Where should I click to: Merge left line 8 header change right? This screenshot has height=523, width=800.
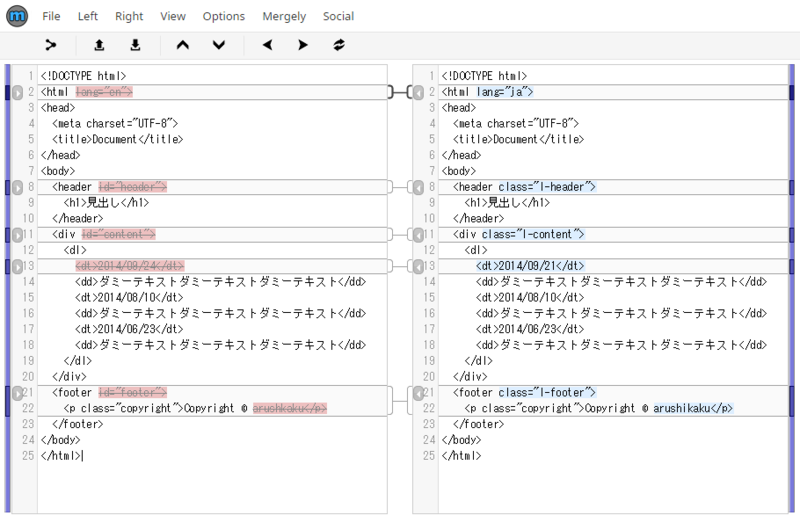click(x=17, y=187)
